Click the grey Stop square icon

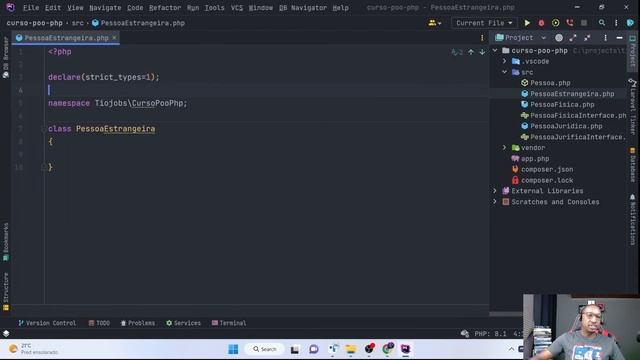click(584, 23)
